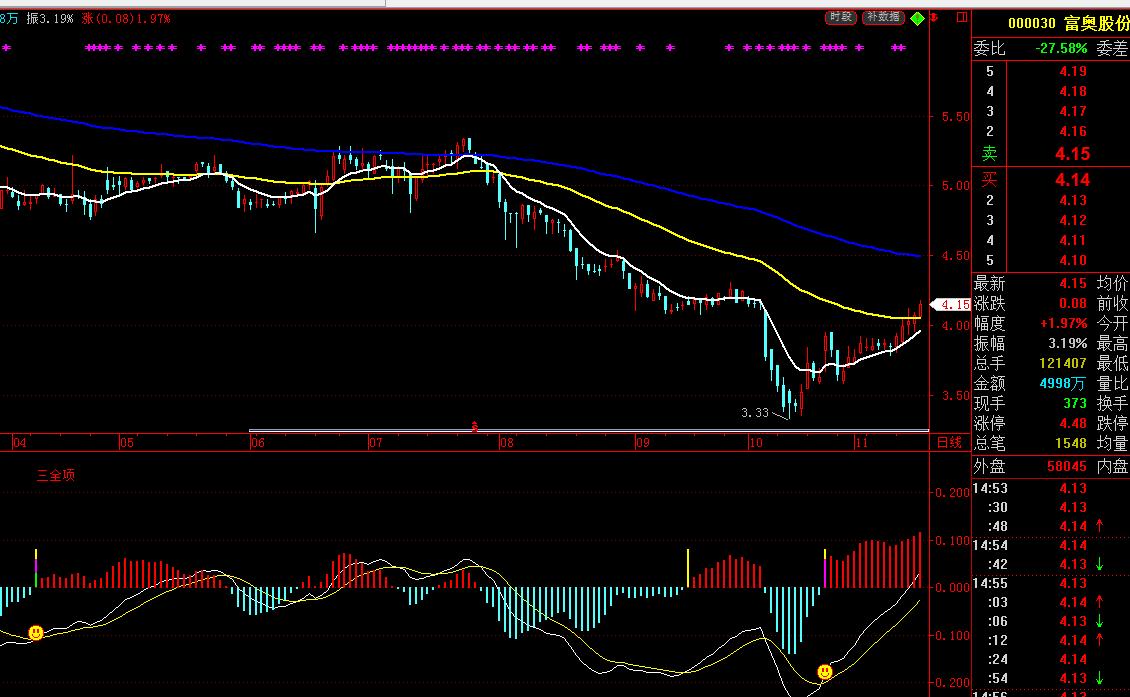
Task: Click buy level 2 price 4.13
Action: pos(1073,200)
